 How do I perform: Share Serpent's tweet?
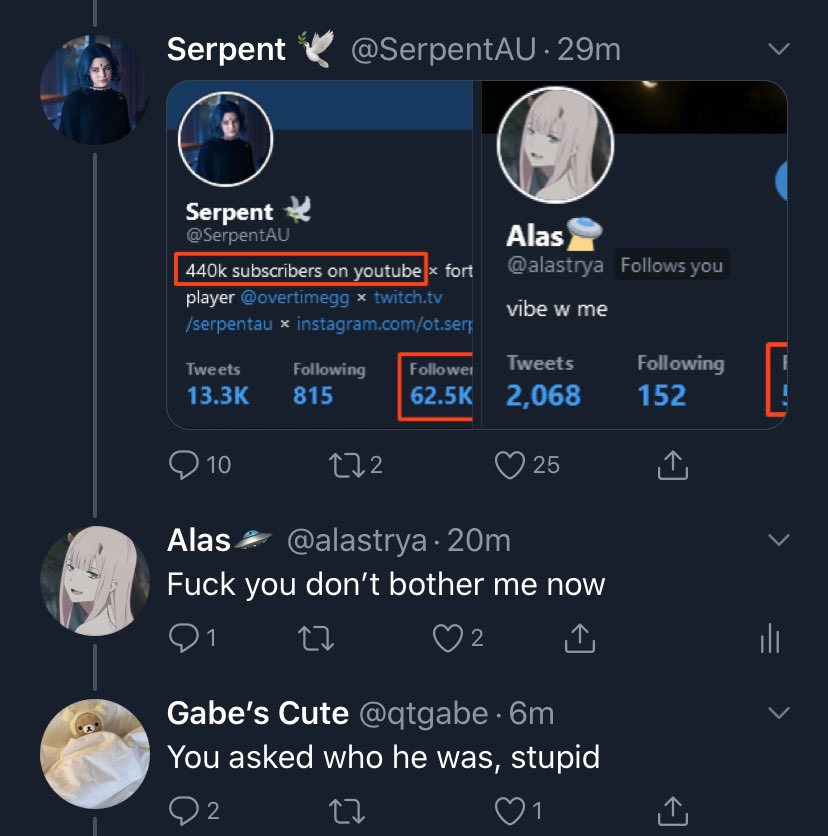click(x=673, y=464)
